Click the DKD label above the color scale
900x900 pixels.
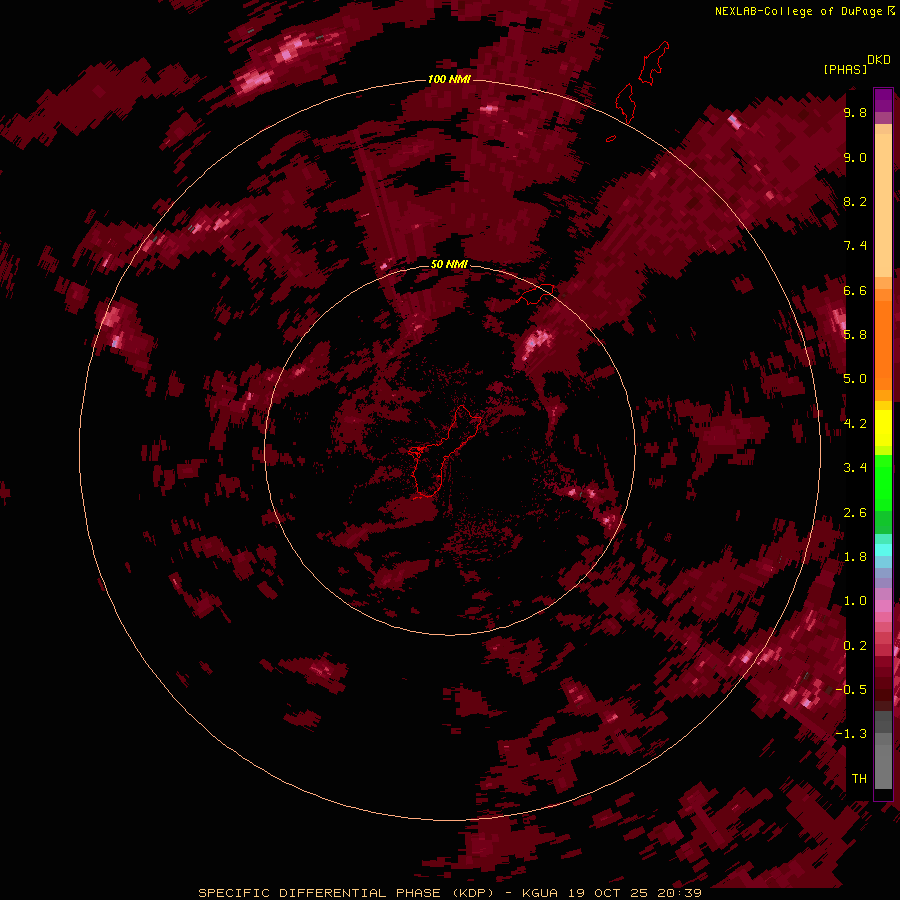click(x=879, y=60)
